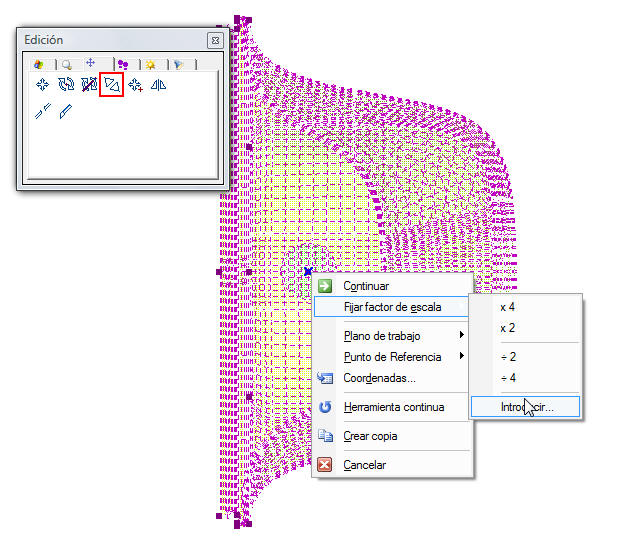
Task: Select the Move tool in Edición panel
Action: tap(42, 85)
